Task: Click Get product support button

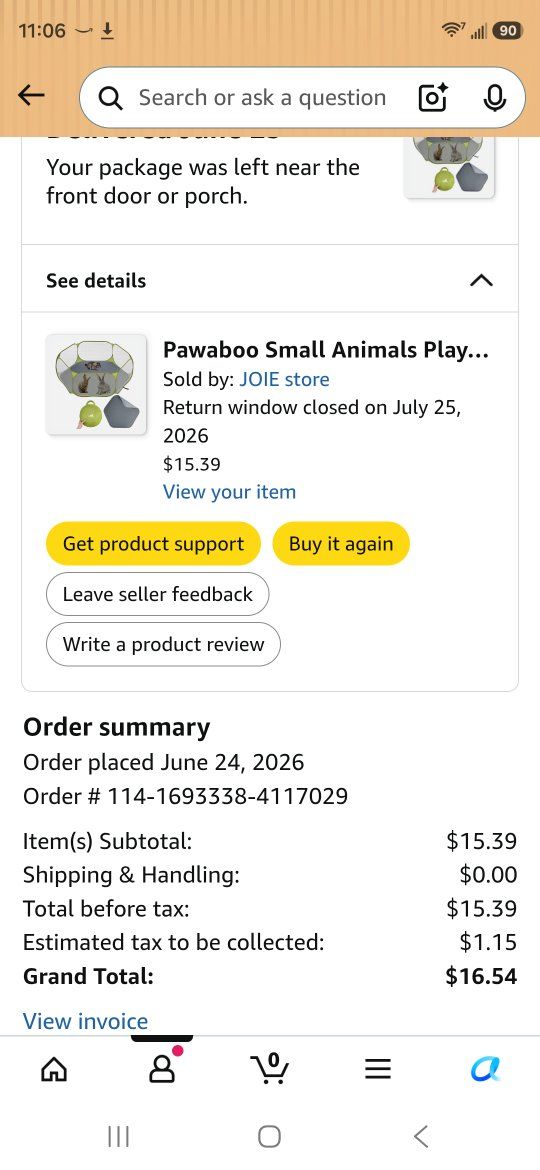Action: [154, 543]
